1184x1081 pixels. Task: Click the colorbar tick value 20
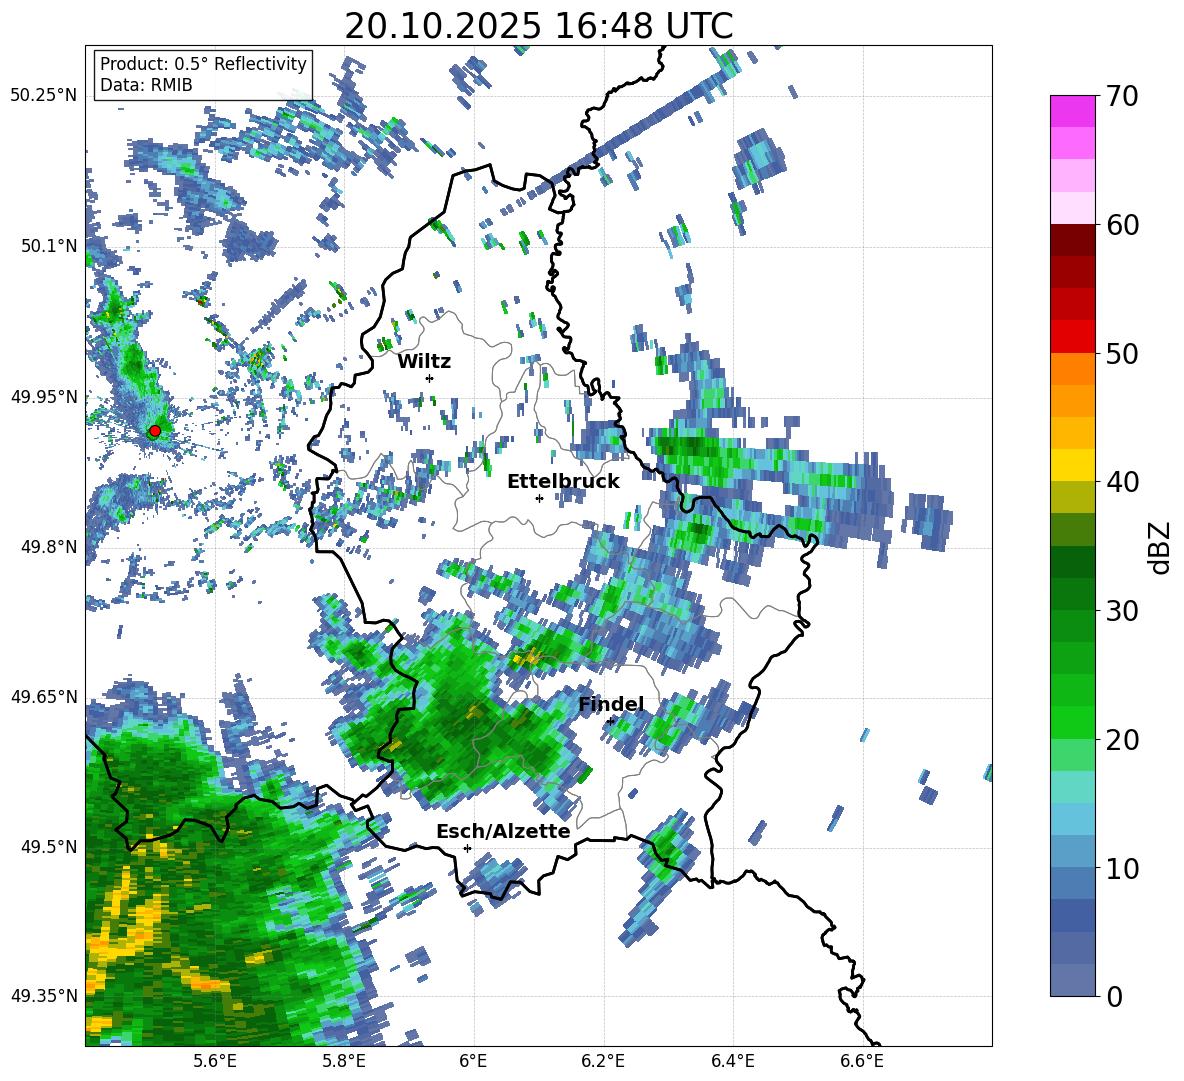click(1123, 740)
